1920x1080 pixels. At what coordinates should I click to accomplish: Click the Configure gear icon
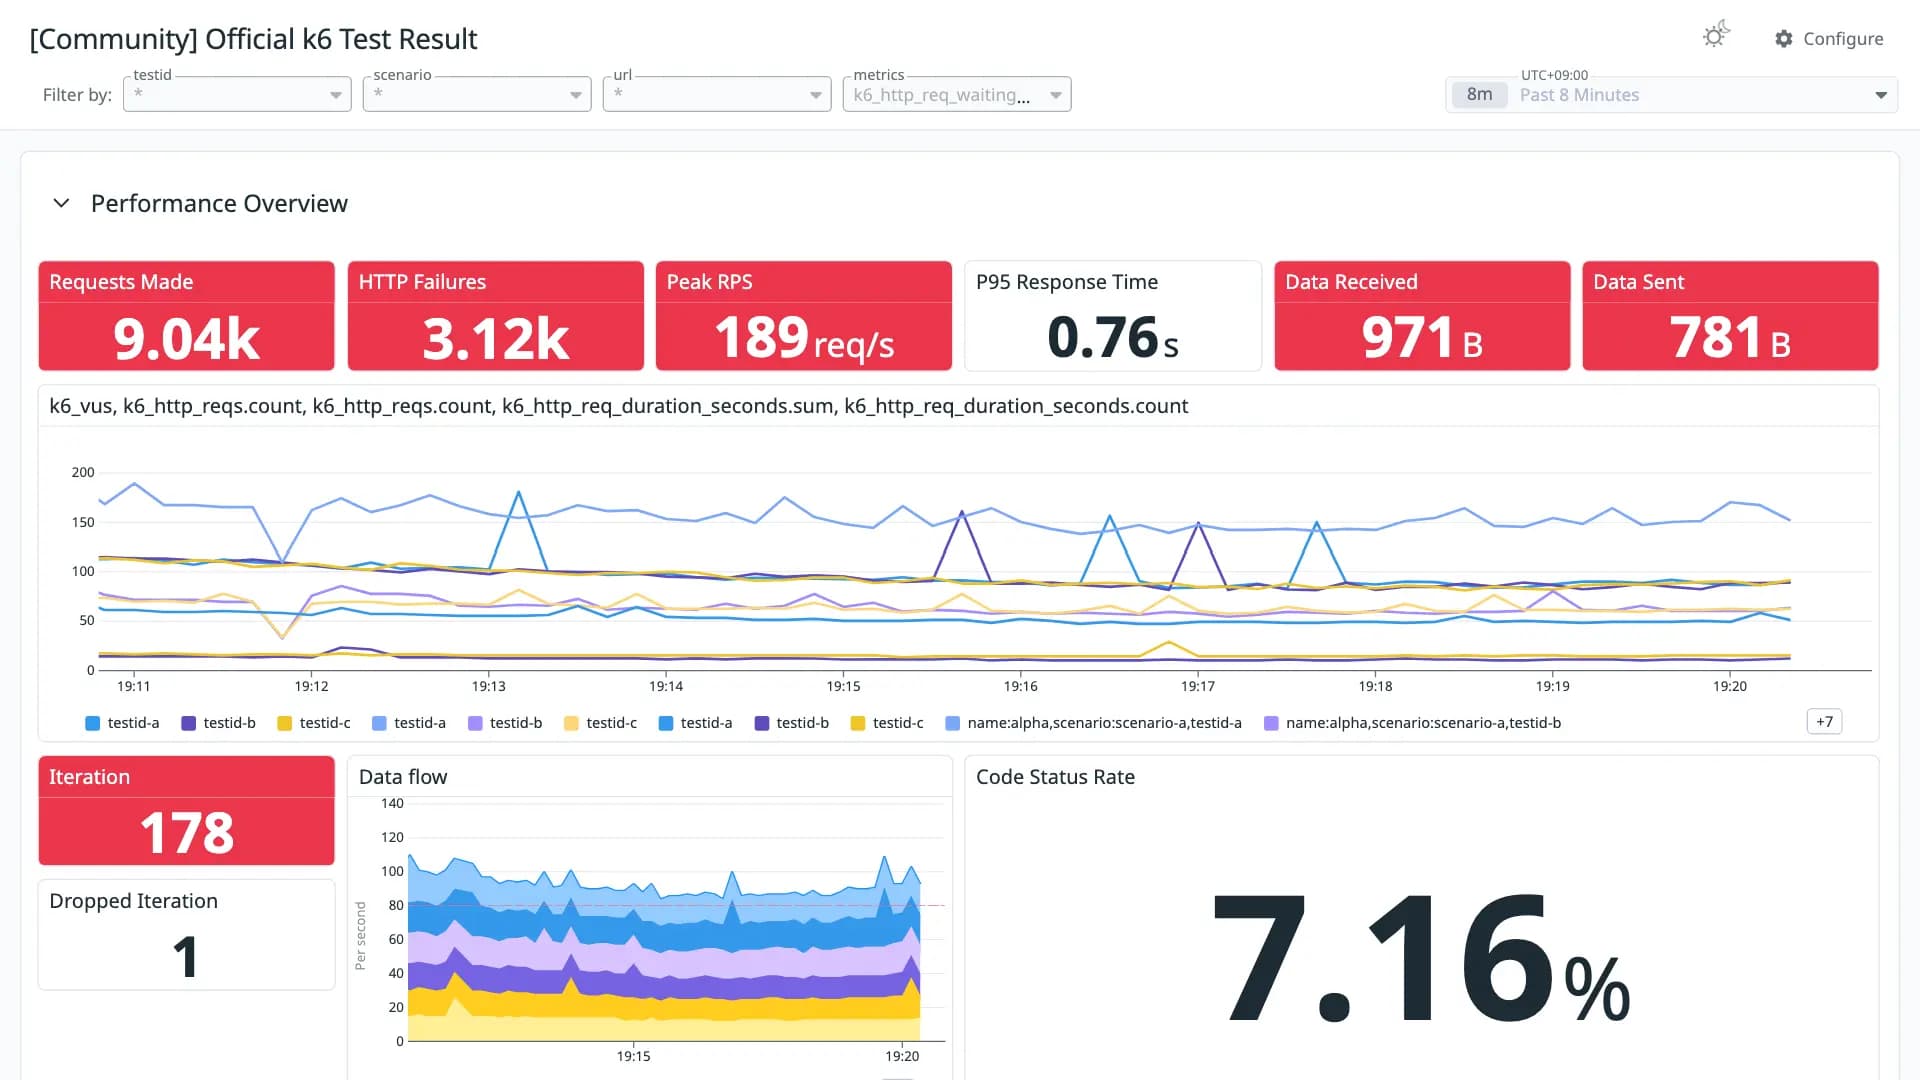(x=1784, y=39)
